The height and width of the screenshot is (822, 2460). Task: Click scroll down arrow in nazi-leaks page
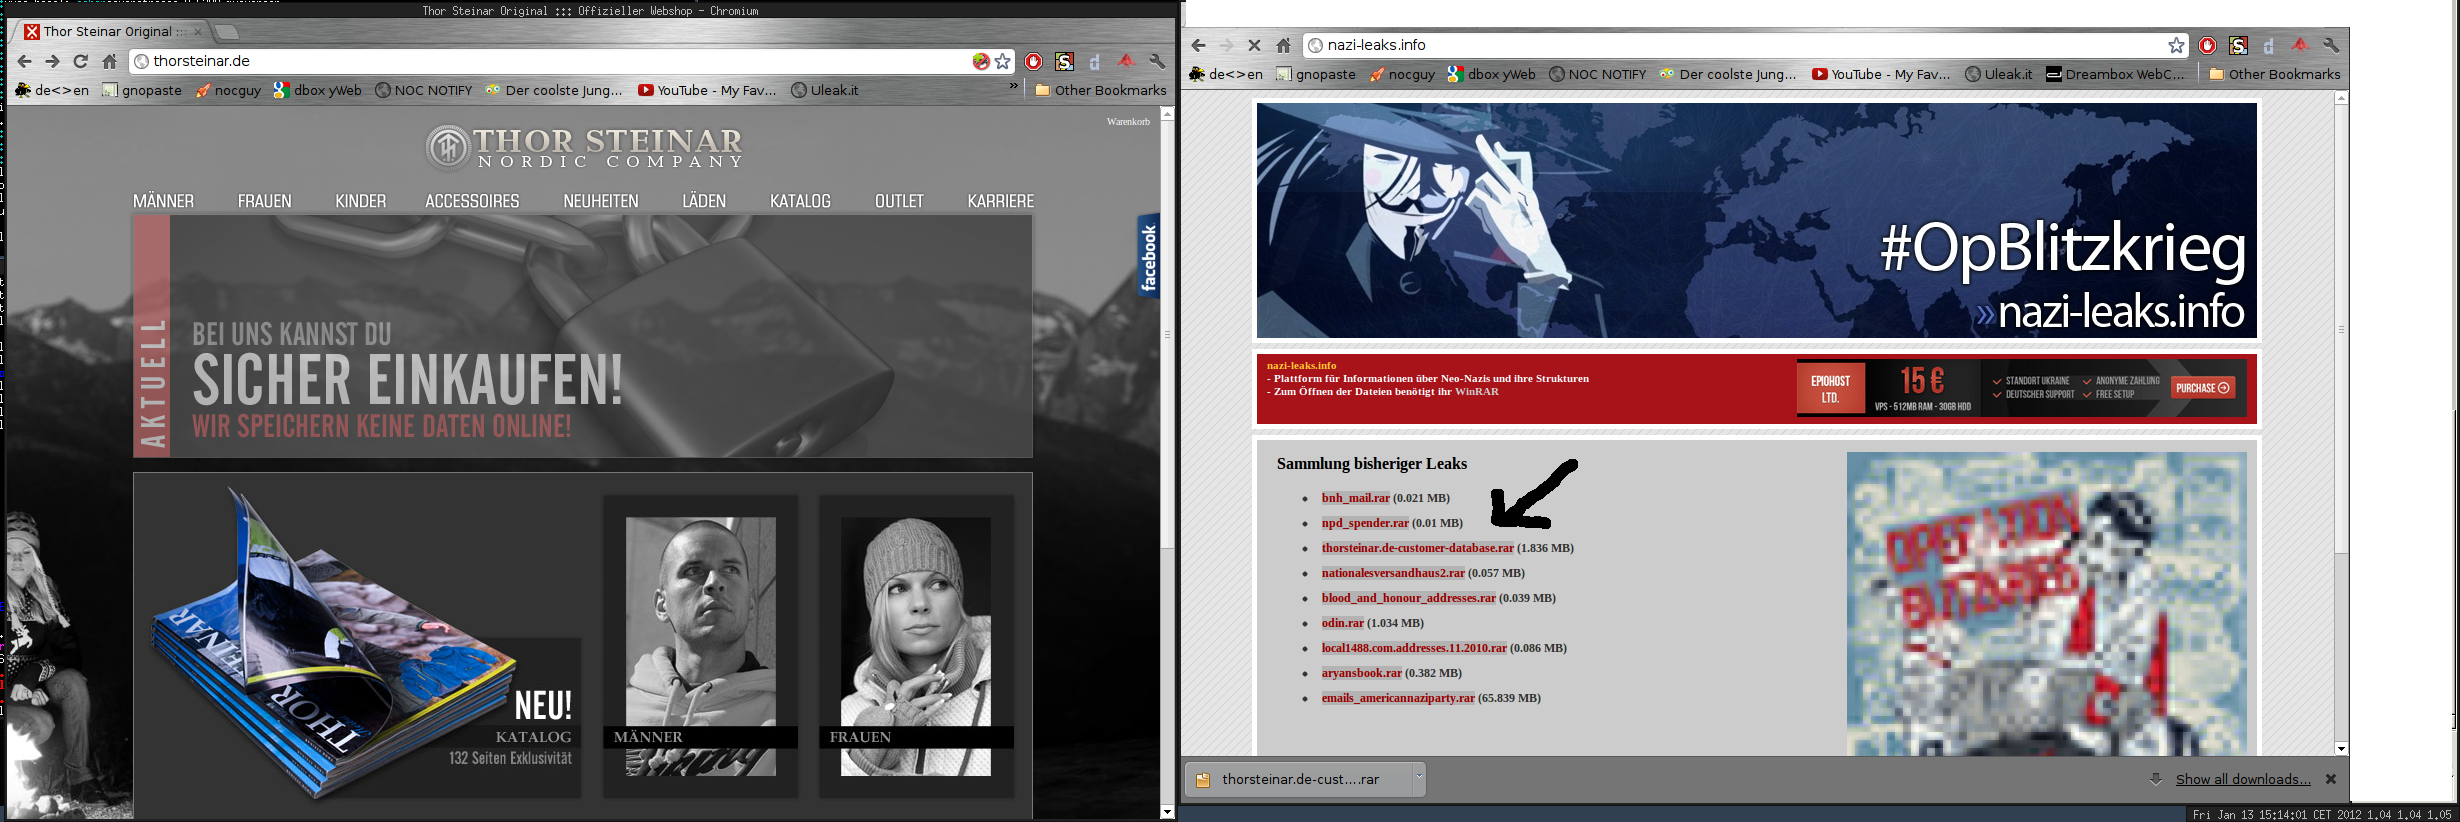(x=2341, y=748)
